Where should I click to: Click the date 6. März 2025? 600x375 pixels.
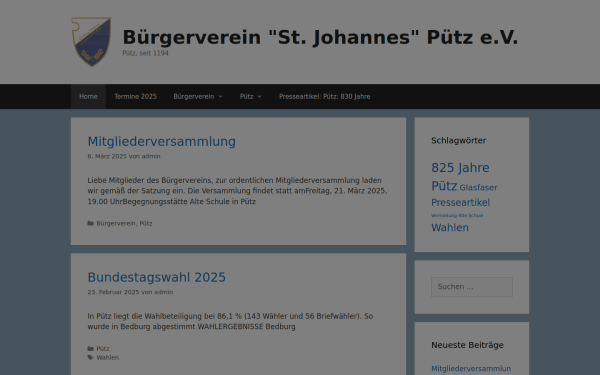107,156
